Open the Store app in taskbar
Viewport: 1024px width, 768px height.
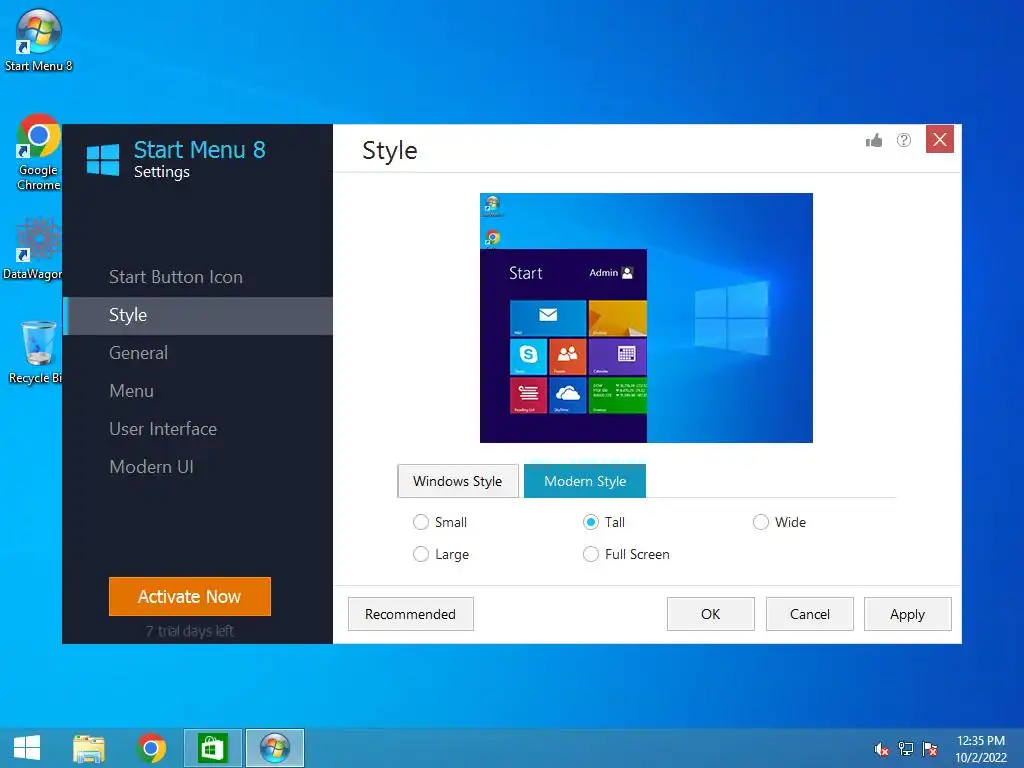pyautogui.click(x=212, y=748)
